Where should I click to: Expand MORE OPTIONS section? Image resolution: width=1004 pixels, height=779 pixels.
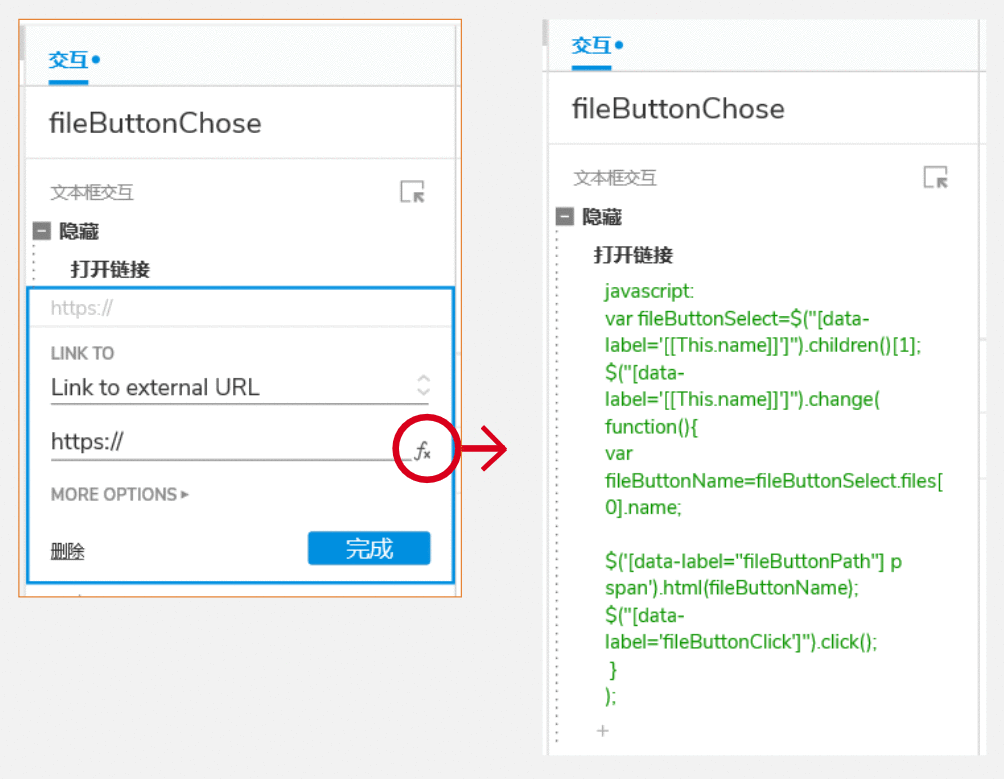tap(120, 494)
